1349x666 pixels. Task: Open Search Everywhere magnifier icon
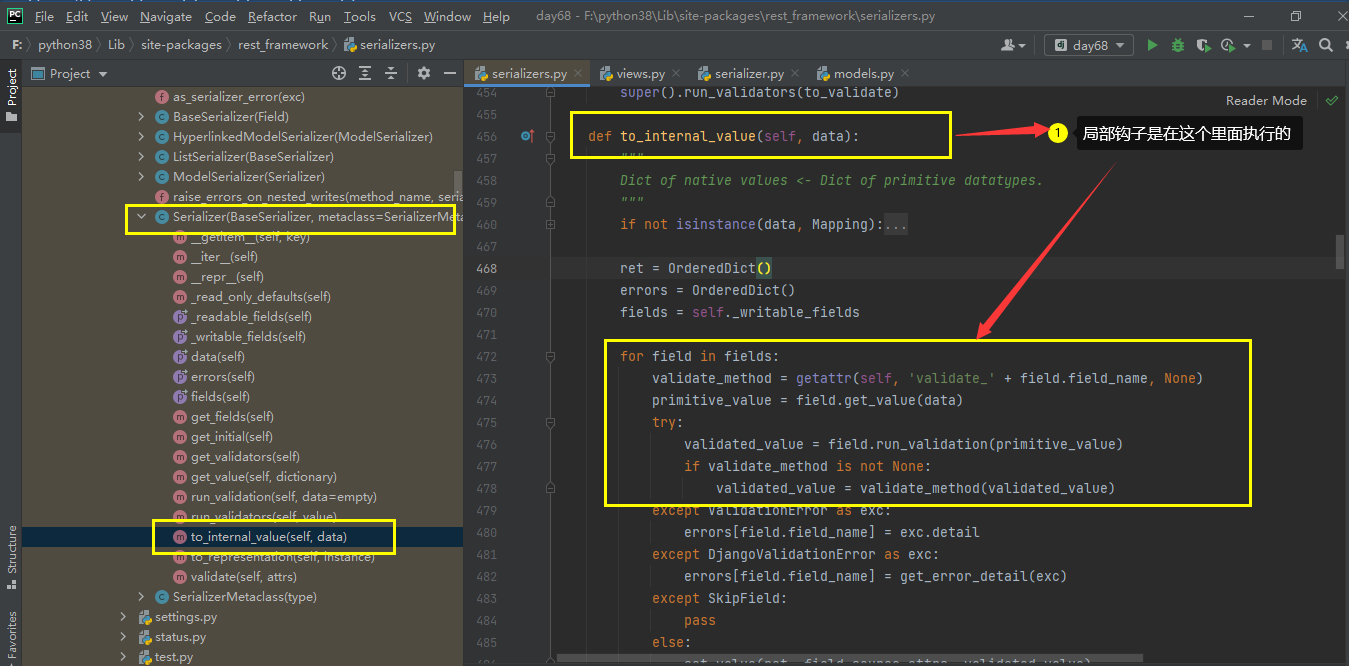point(1326,45)
